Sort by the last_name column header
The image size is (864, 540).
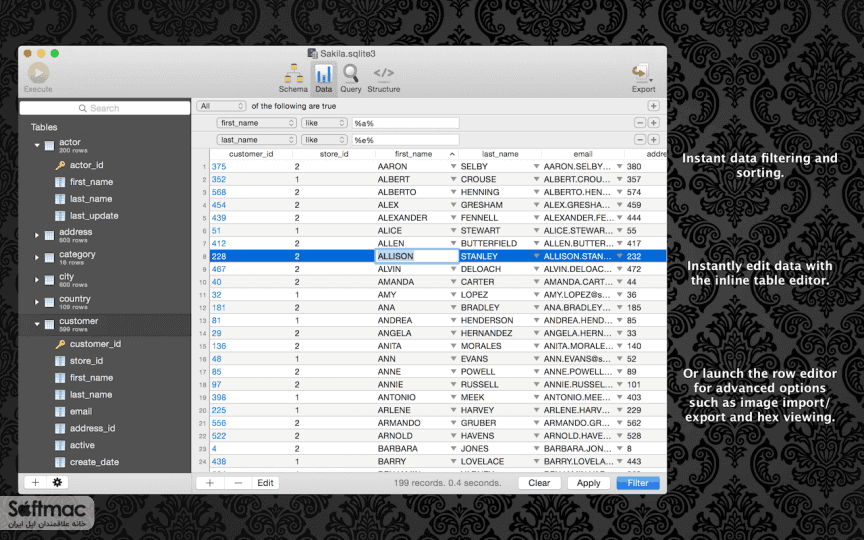[x=500, y=154]
